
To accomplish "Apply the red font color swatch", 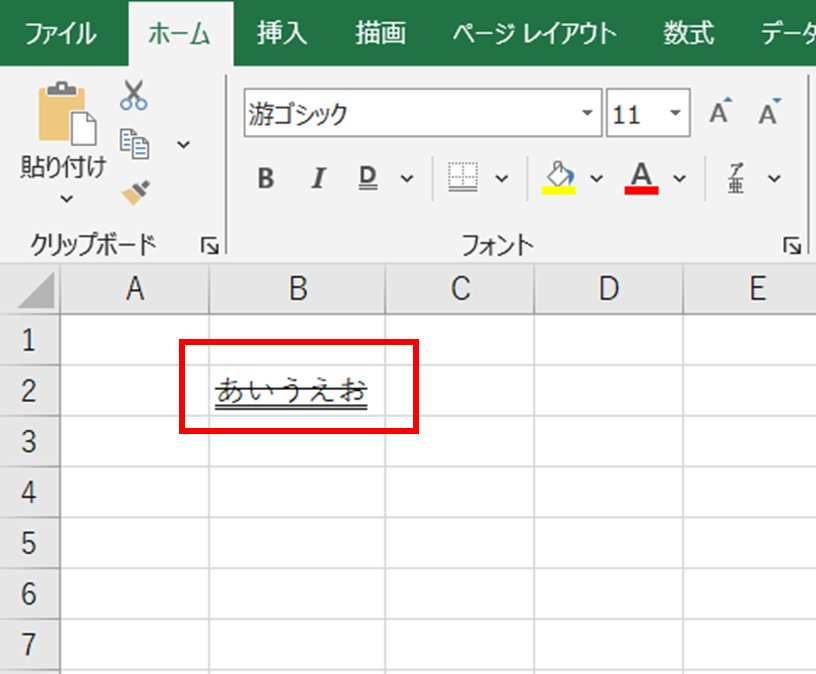I will click(641, 178).
